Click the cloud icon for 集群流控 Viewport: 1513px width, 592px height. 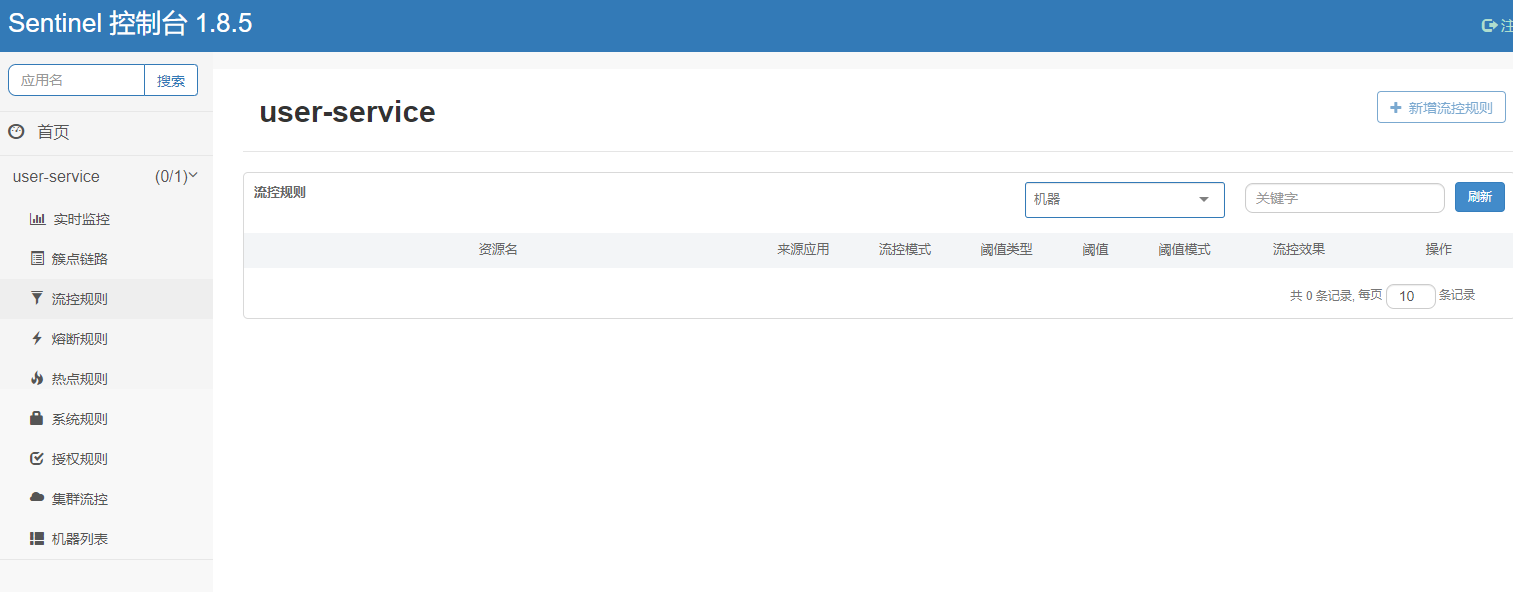pos(37,497)
